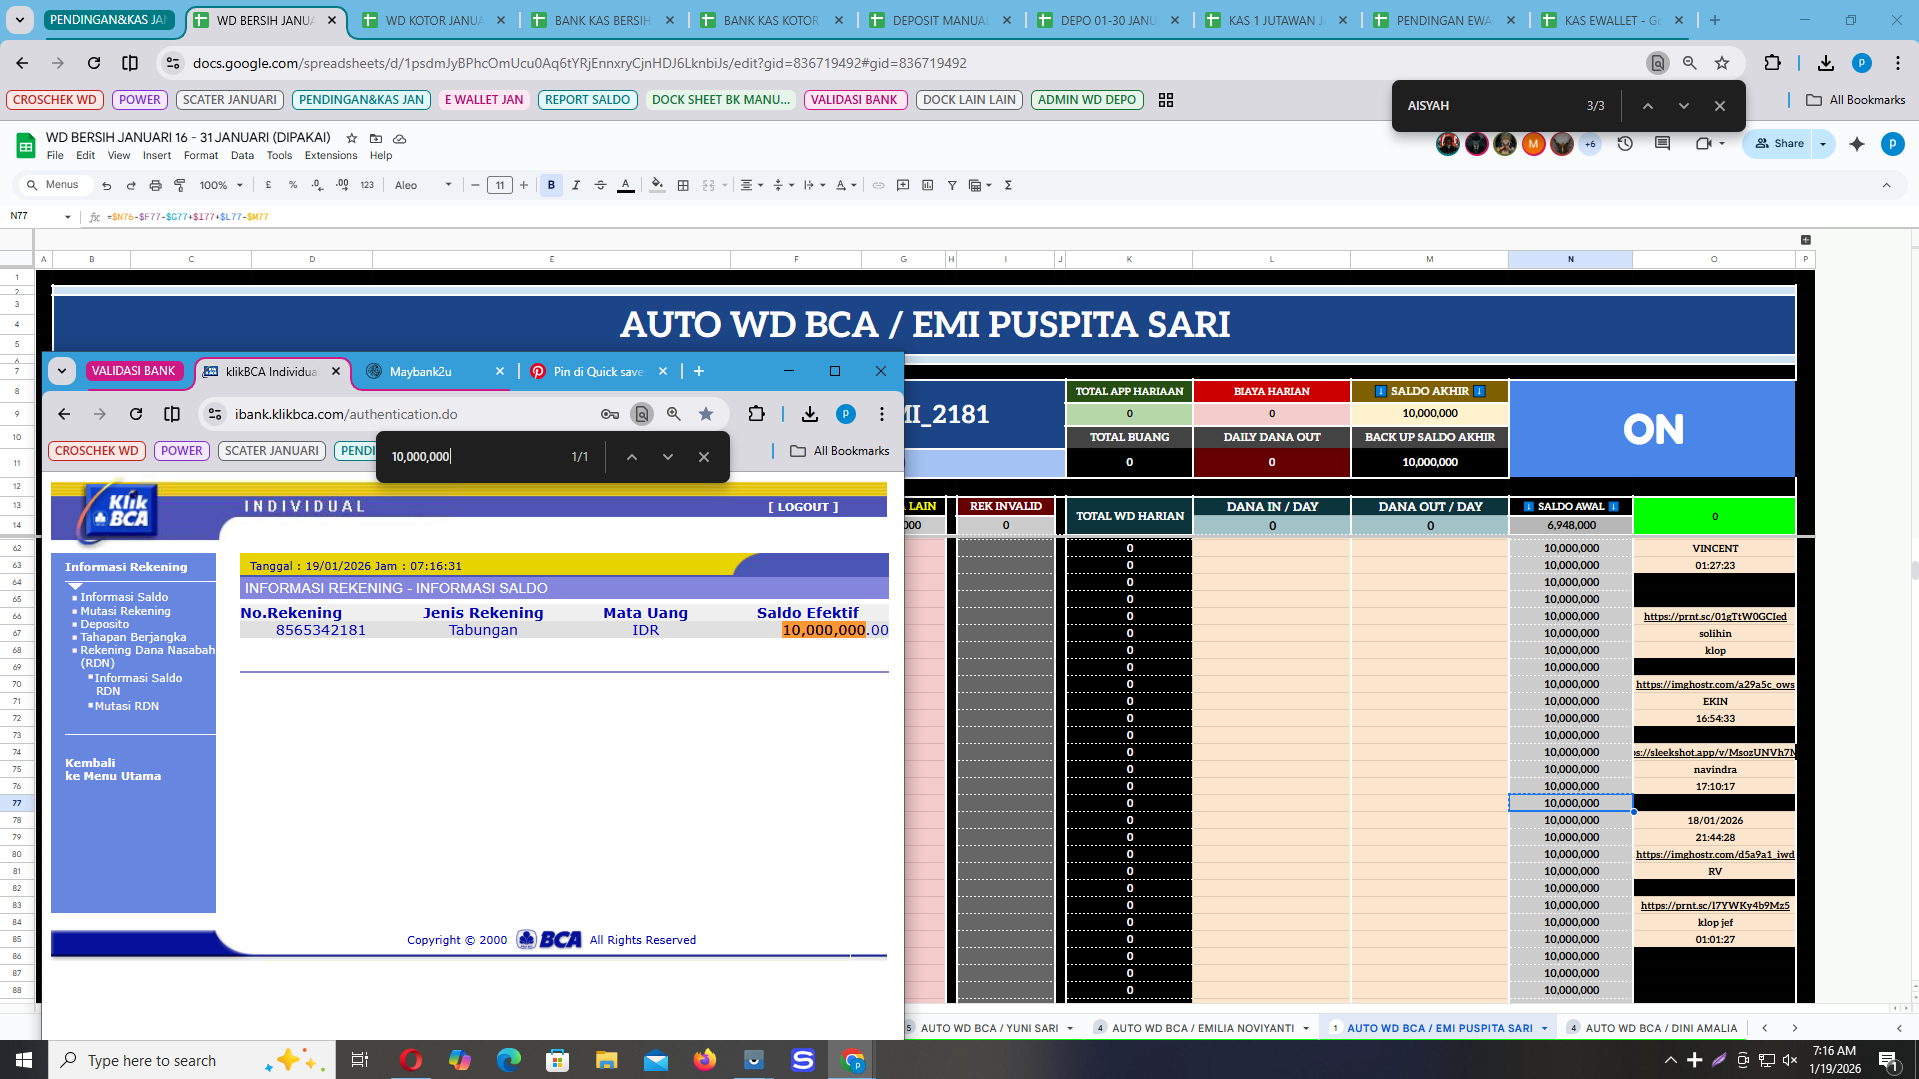Click the Undo icon in Sheets toolbar
The image size is (1919, 1079).
106,185
